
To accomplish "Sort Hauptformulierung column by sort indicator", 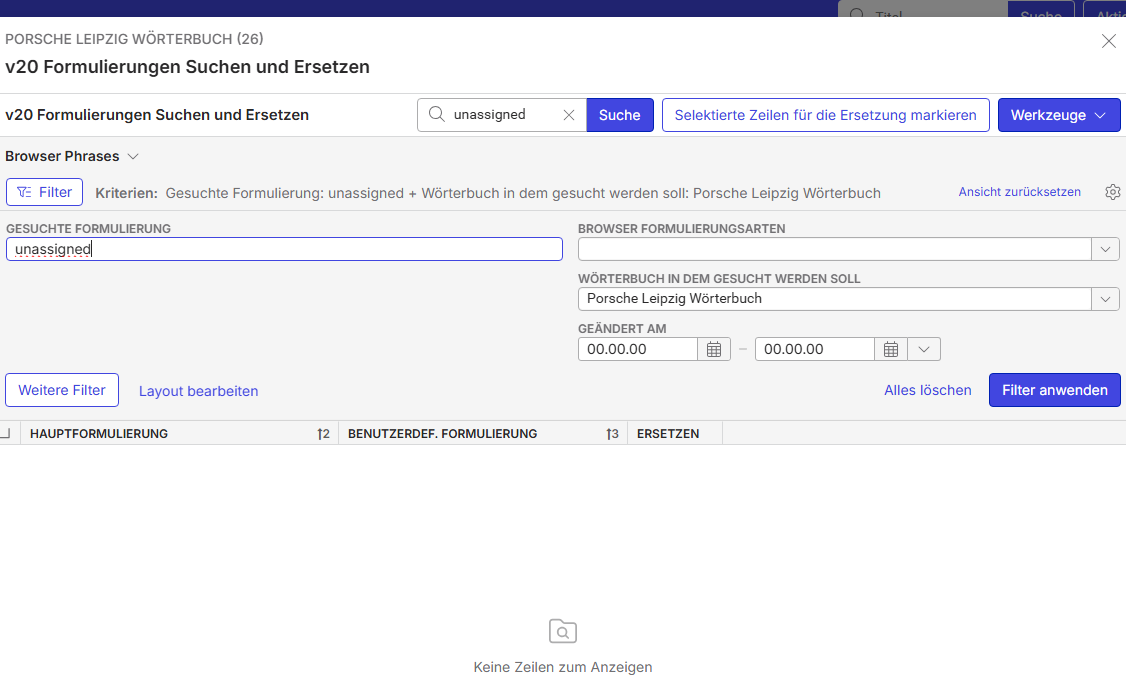I will coord(323,434).
